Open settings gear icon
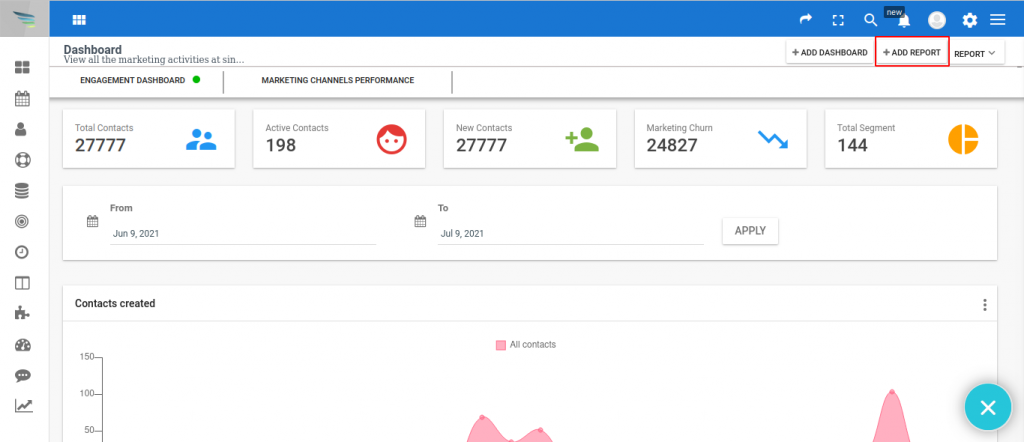 [x=970, y=20]
